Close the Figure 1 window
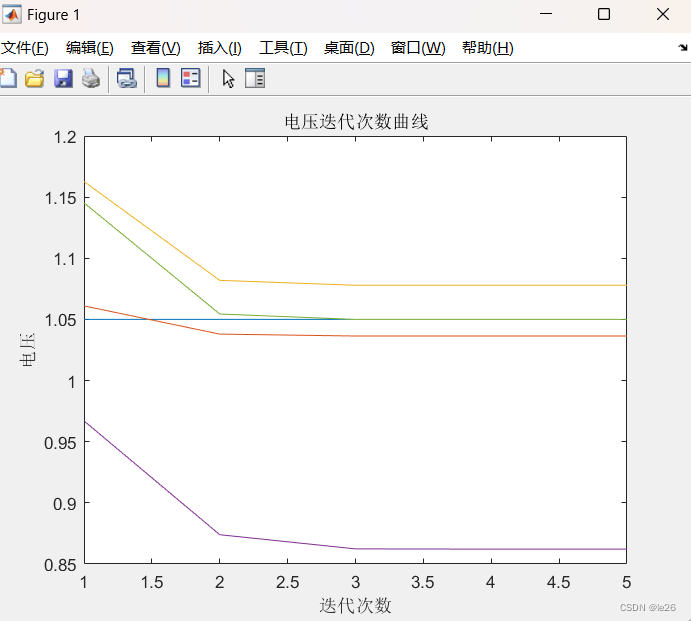691x621 pixels. 663,14
